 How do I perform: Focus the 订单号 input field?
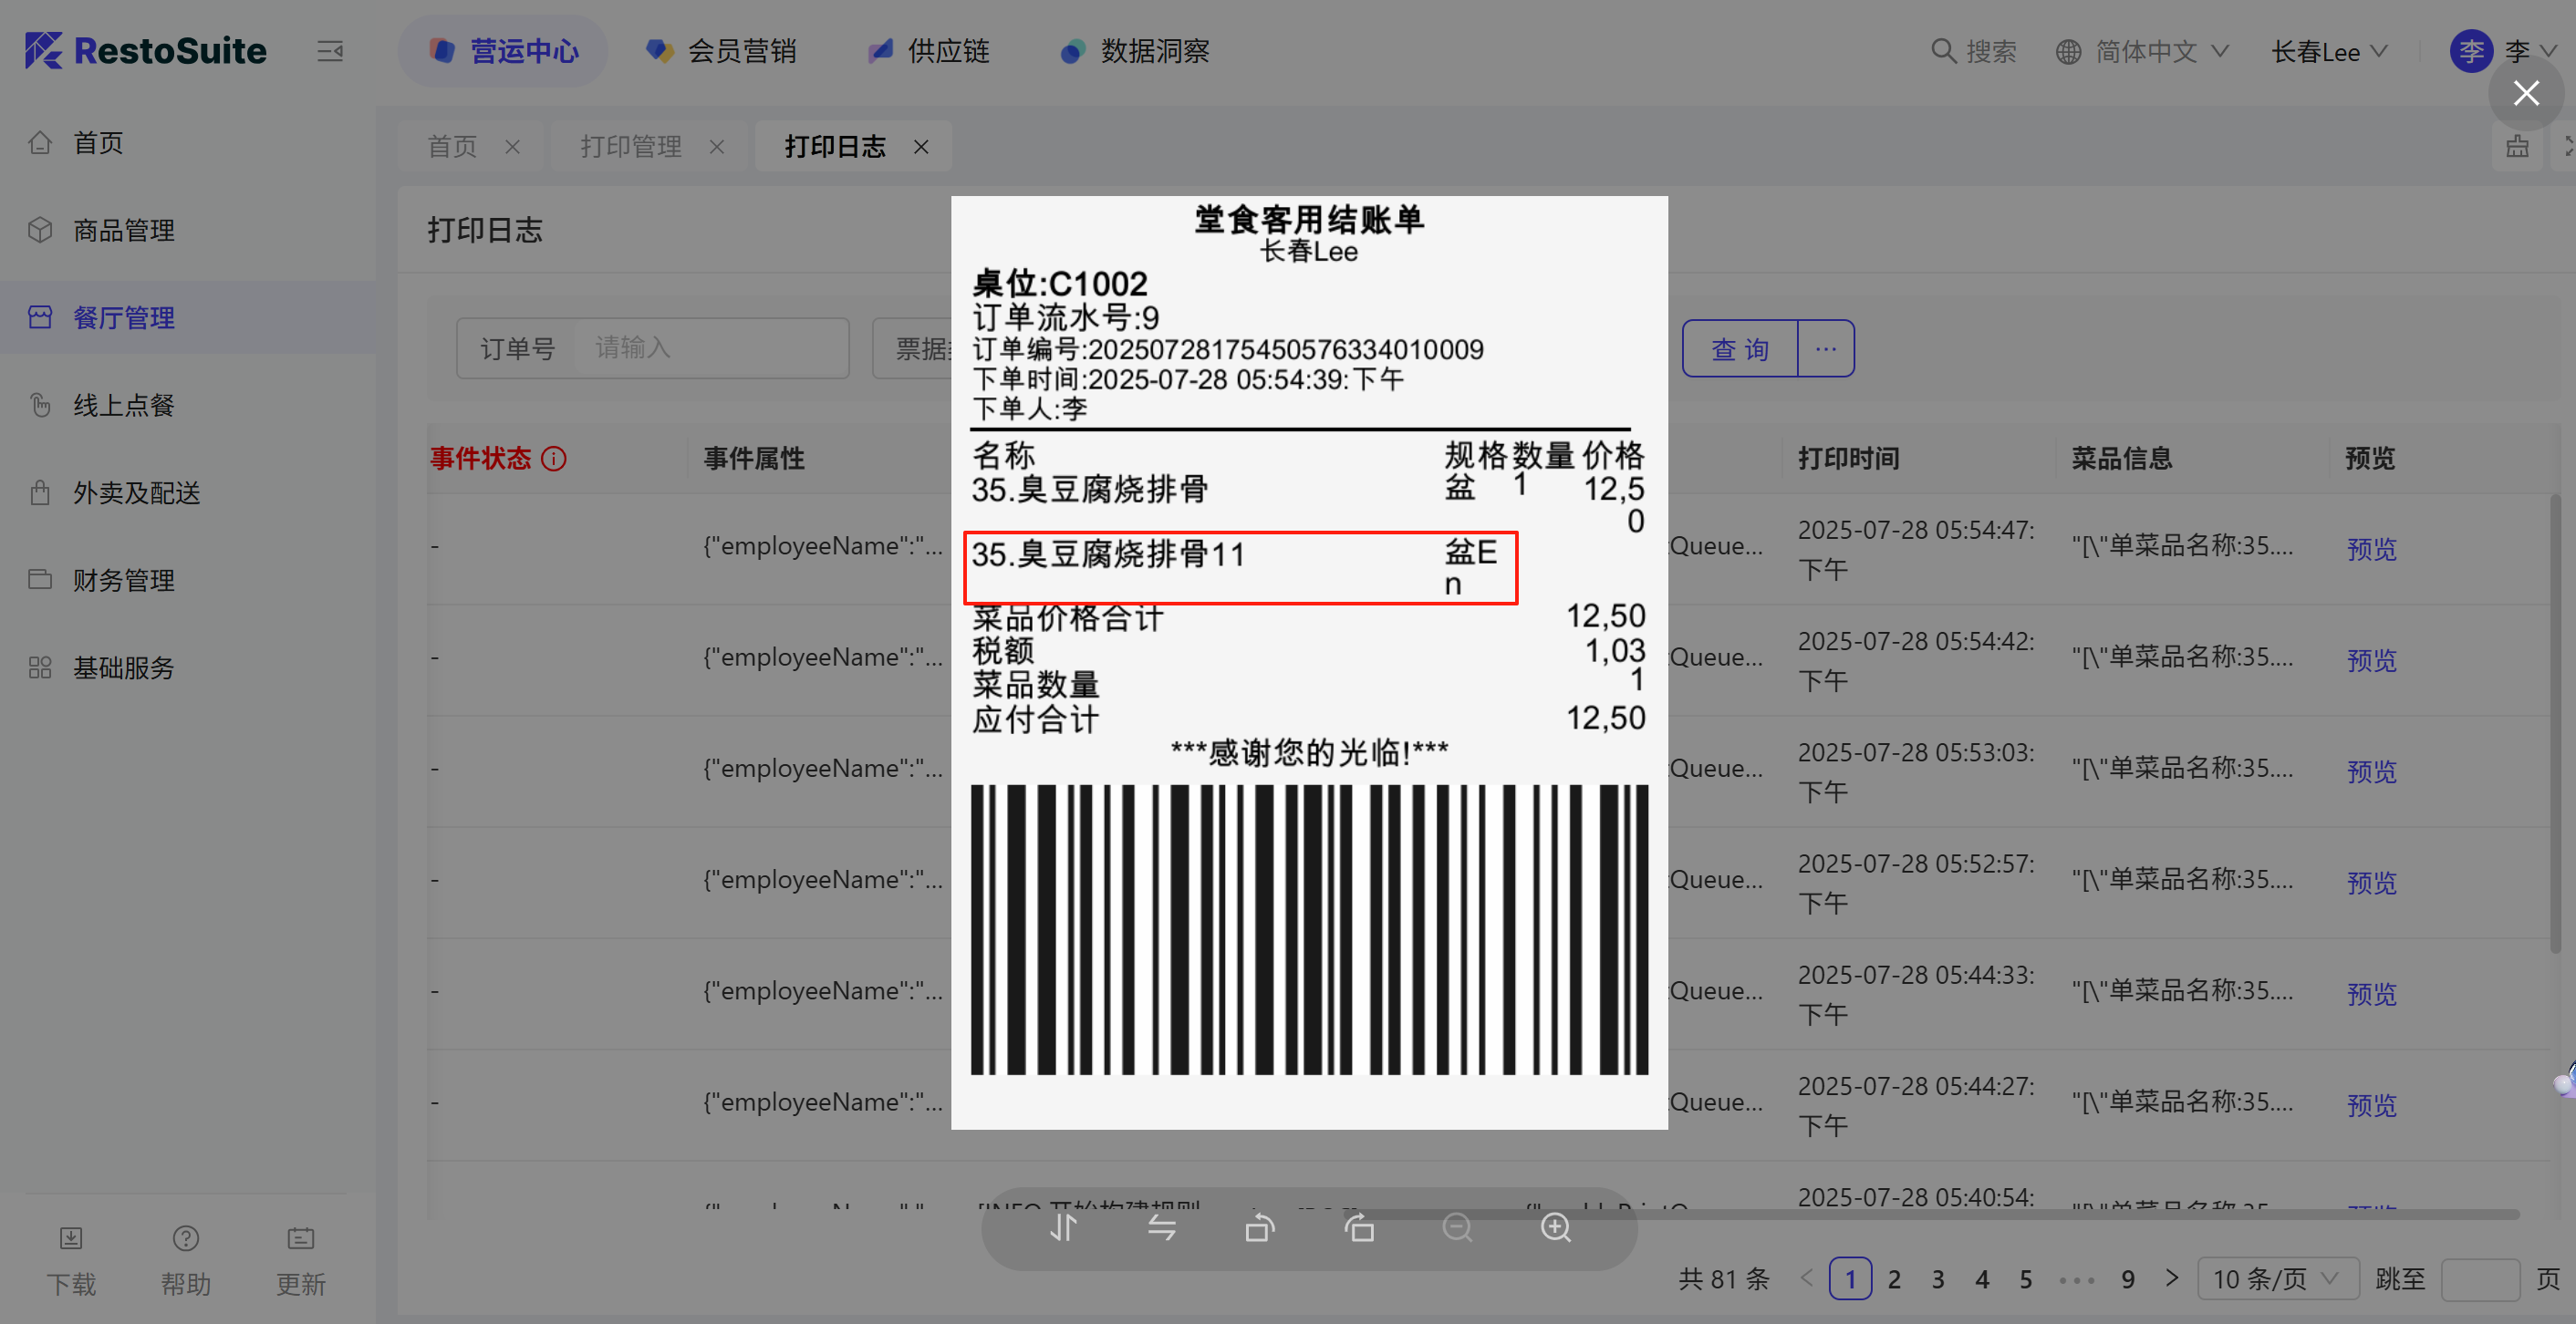(x=710, y=348)
